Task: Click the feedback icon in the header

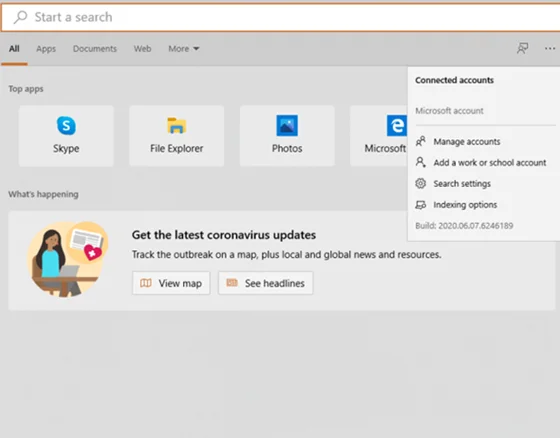Action: (522, 48)
